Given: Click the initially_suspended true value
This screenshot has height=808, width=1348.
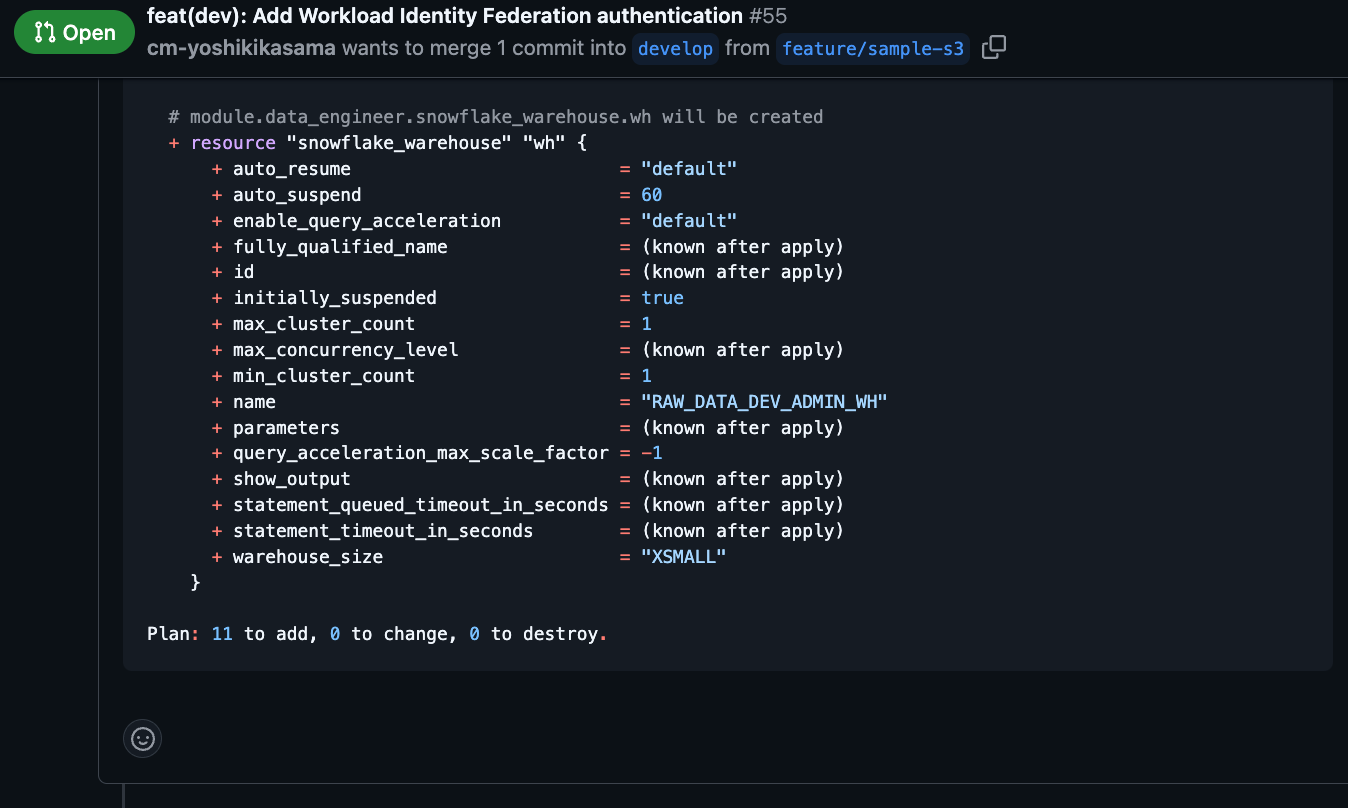Looking at the screenshot, I should 662,298.
